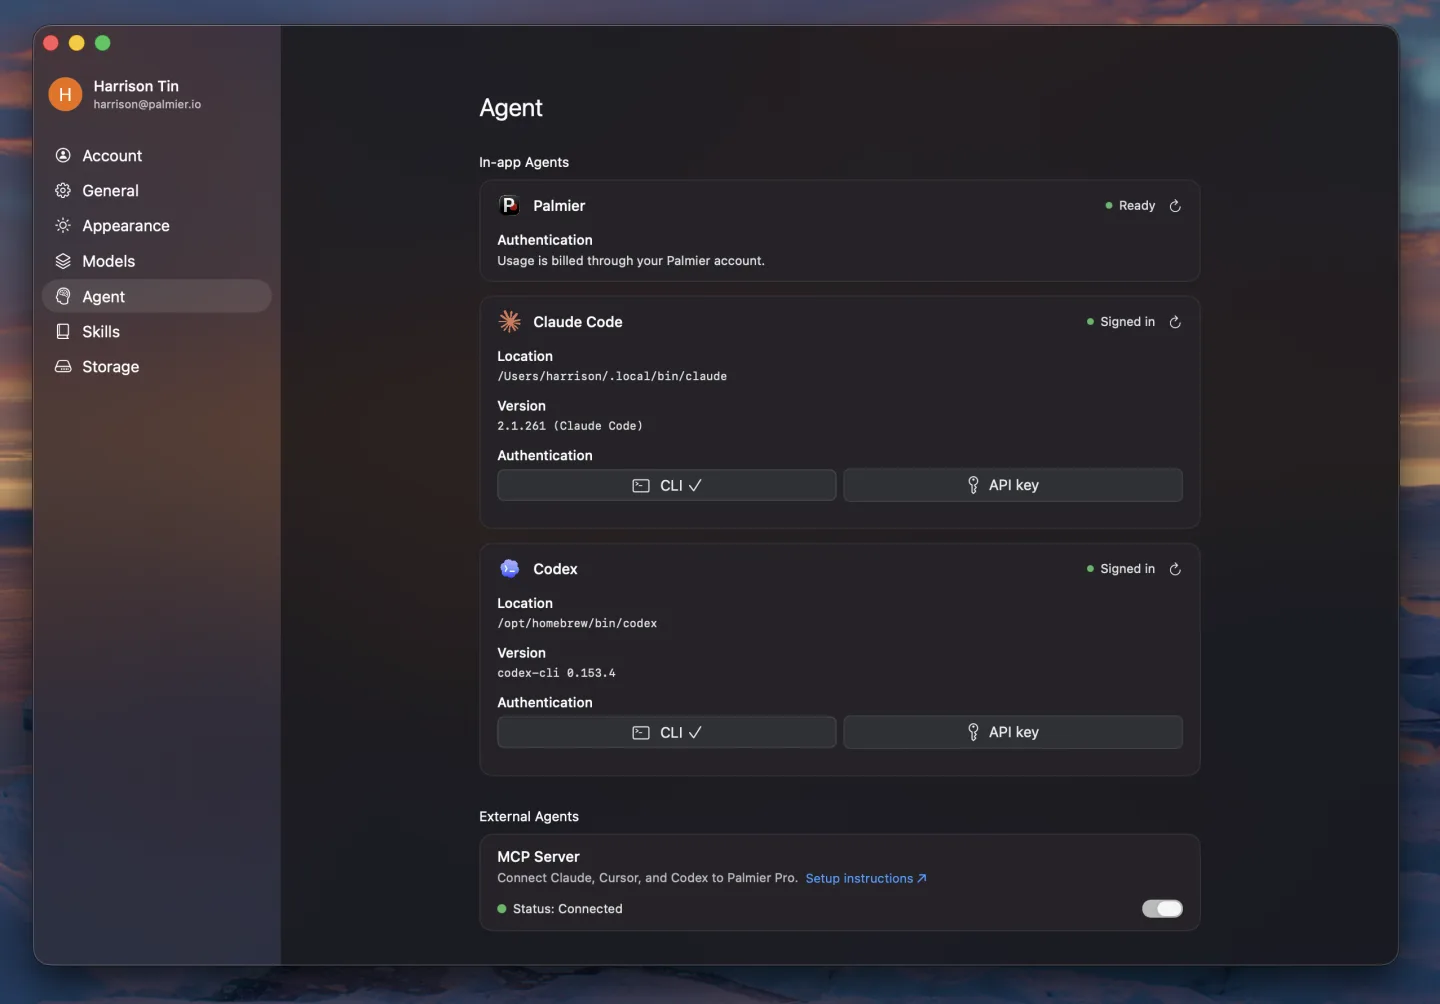Choose API key authentication for Codex
Viewport: 1440px width, 1004px height.
point(1013,732)
